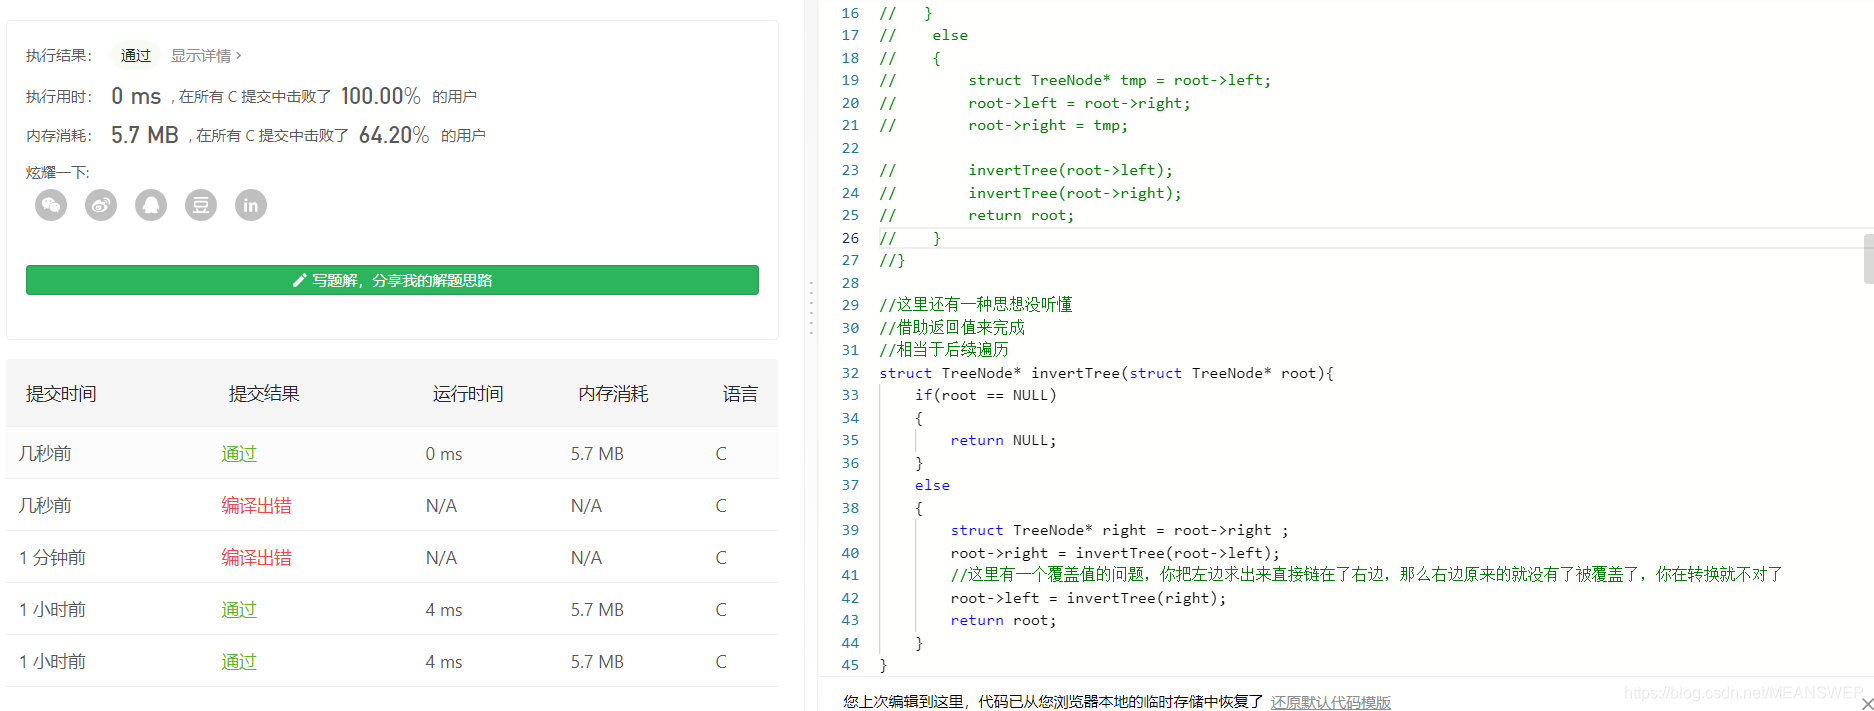Viewport: 1874px width, 711px height.
Task: Click the 通过 status badge at top
Action: [136, 56]
